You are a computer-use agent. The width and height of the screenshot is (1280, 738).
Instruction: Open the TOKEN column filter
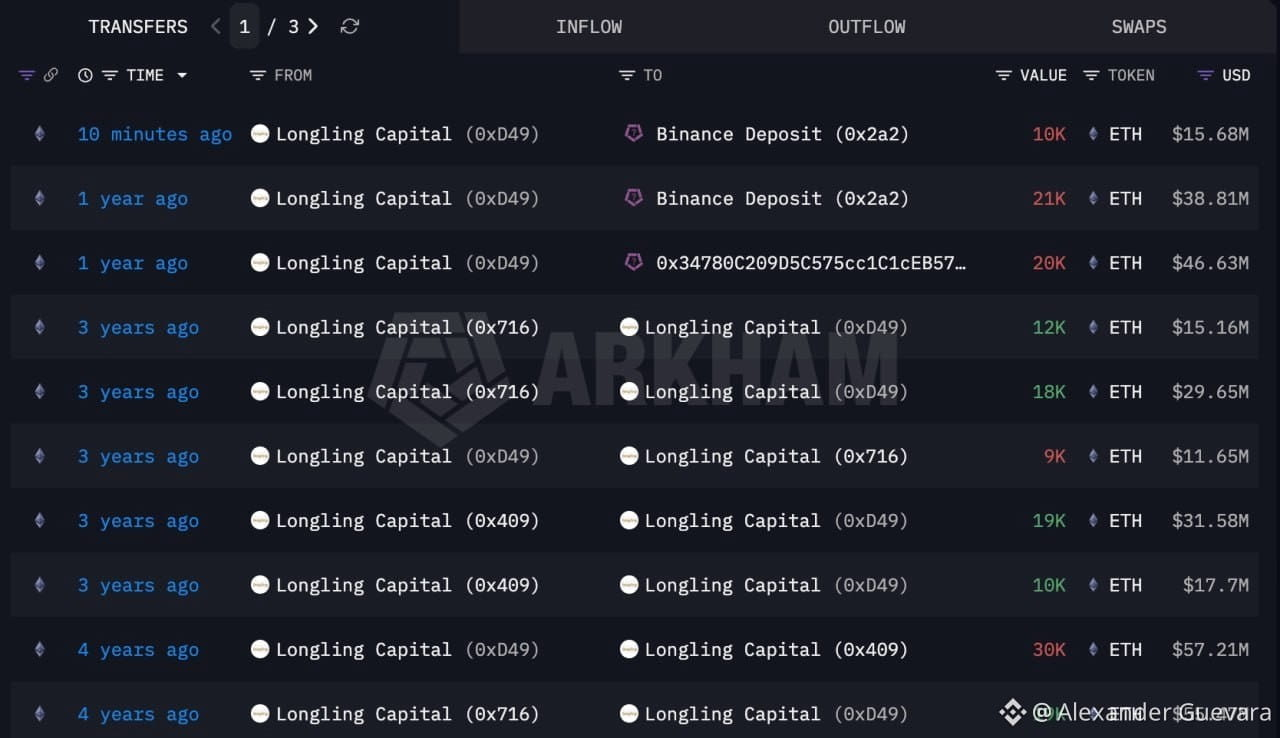(x=1092, y=75)
